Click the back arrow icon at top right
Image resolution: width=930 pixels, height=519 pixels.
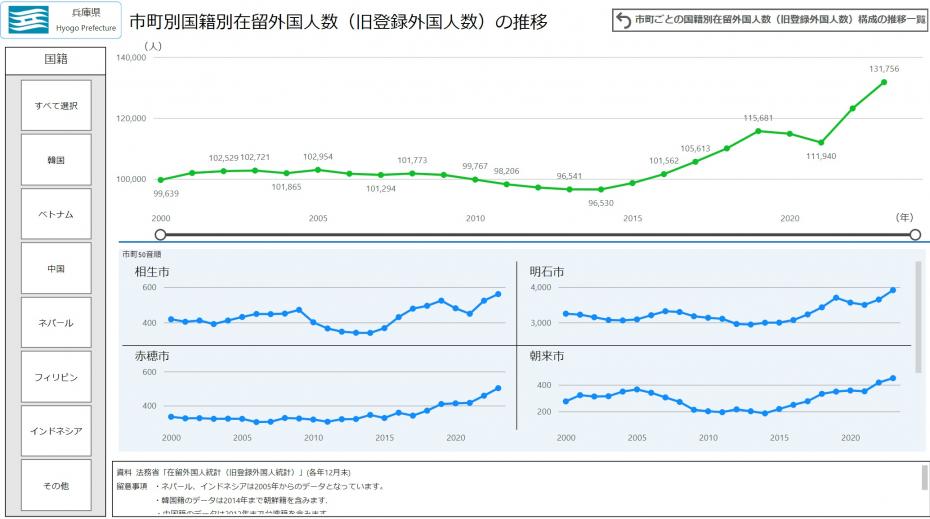pos(624,20)
